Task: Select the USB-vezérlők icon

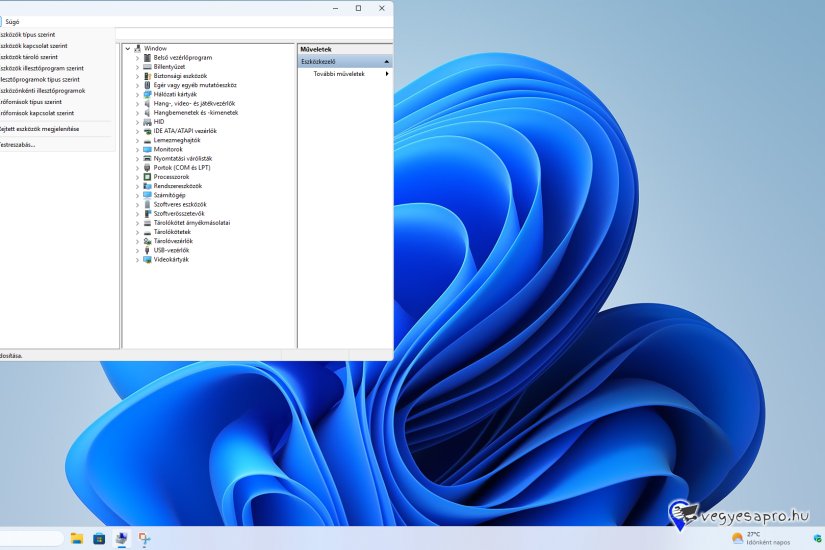Action: (148, 250)
